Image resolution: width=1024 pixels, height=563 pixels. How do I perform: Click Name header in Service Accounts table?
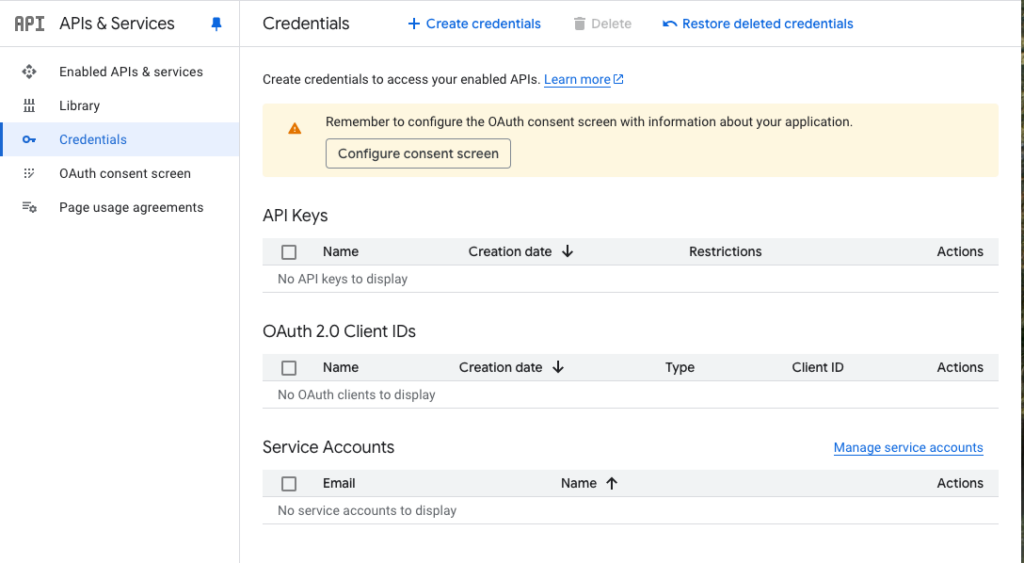click(x=579, y=483)
